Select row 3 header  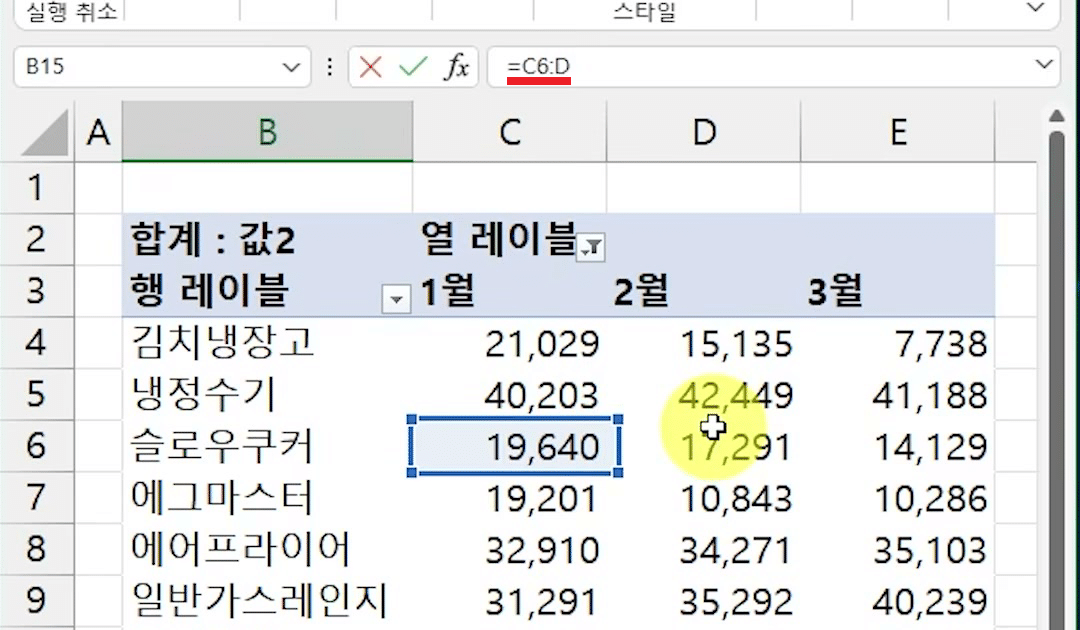coord(37,291)
